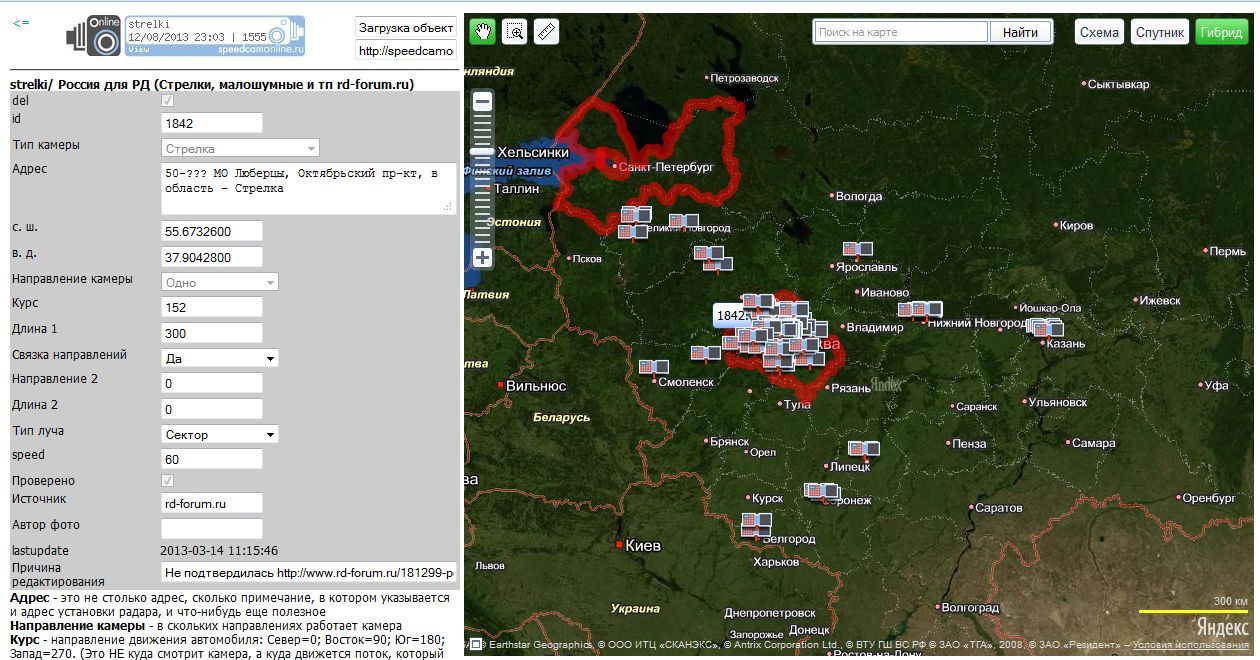Switch map to Схема view
The image size is (1260, 660).
1099,32
